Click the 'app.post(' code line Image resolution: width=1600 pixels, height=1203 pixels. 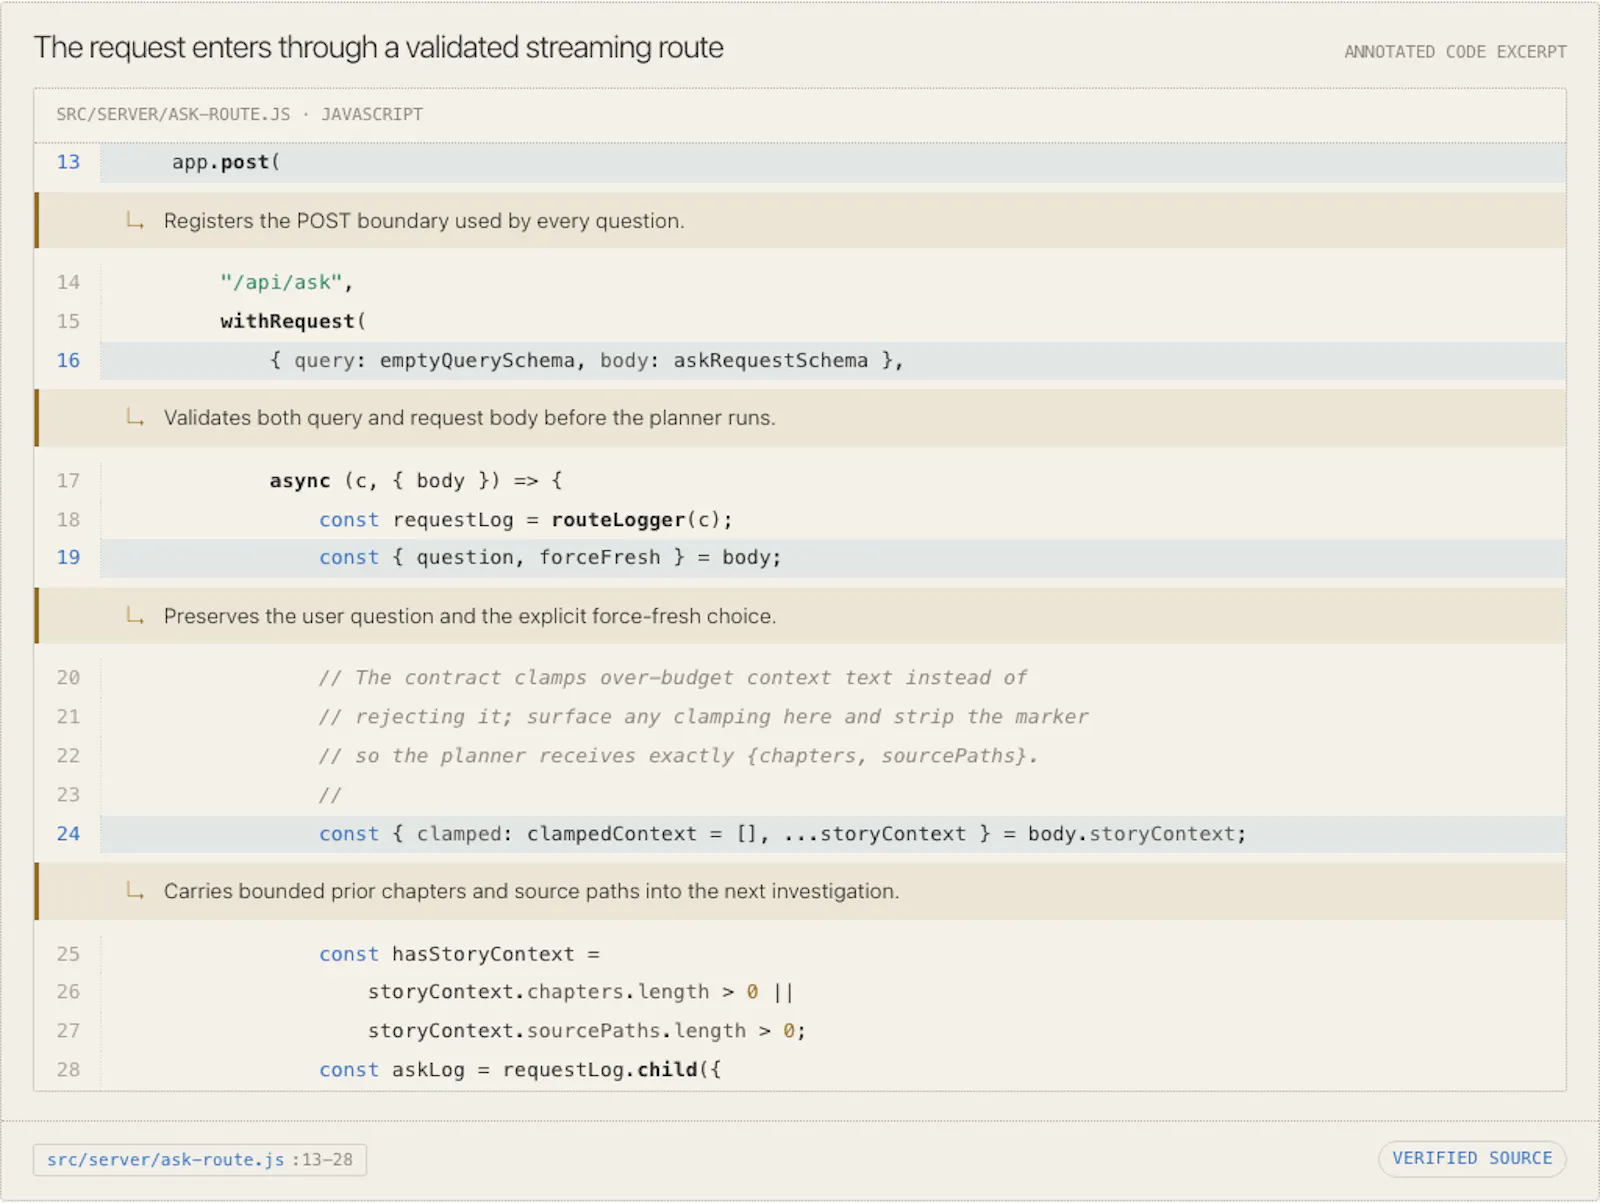pyautogui.click(x=226, y=162)
